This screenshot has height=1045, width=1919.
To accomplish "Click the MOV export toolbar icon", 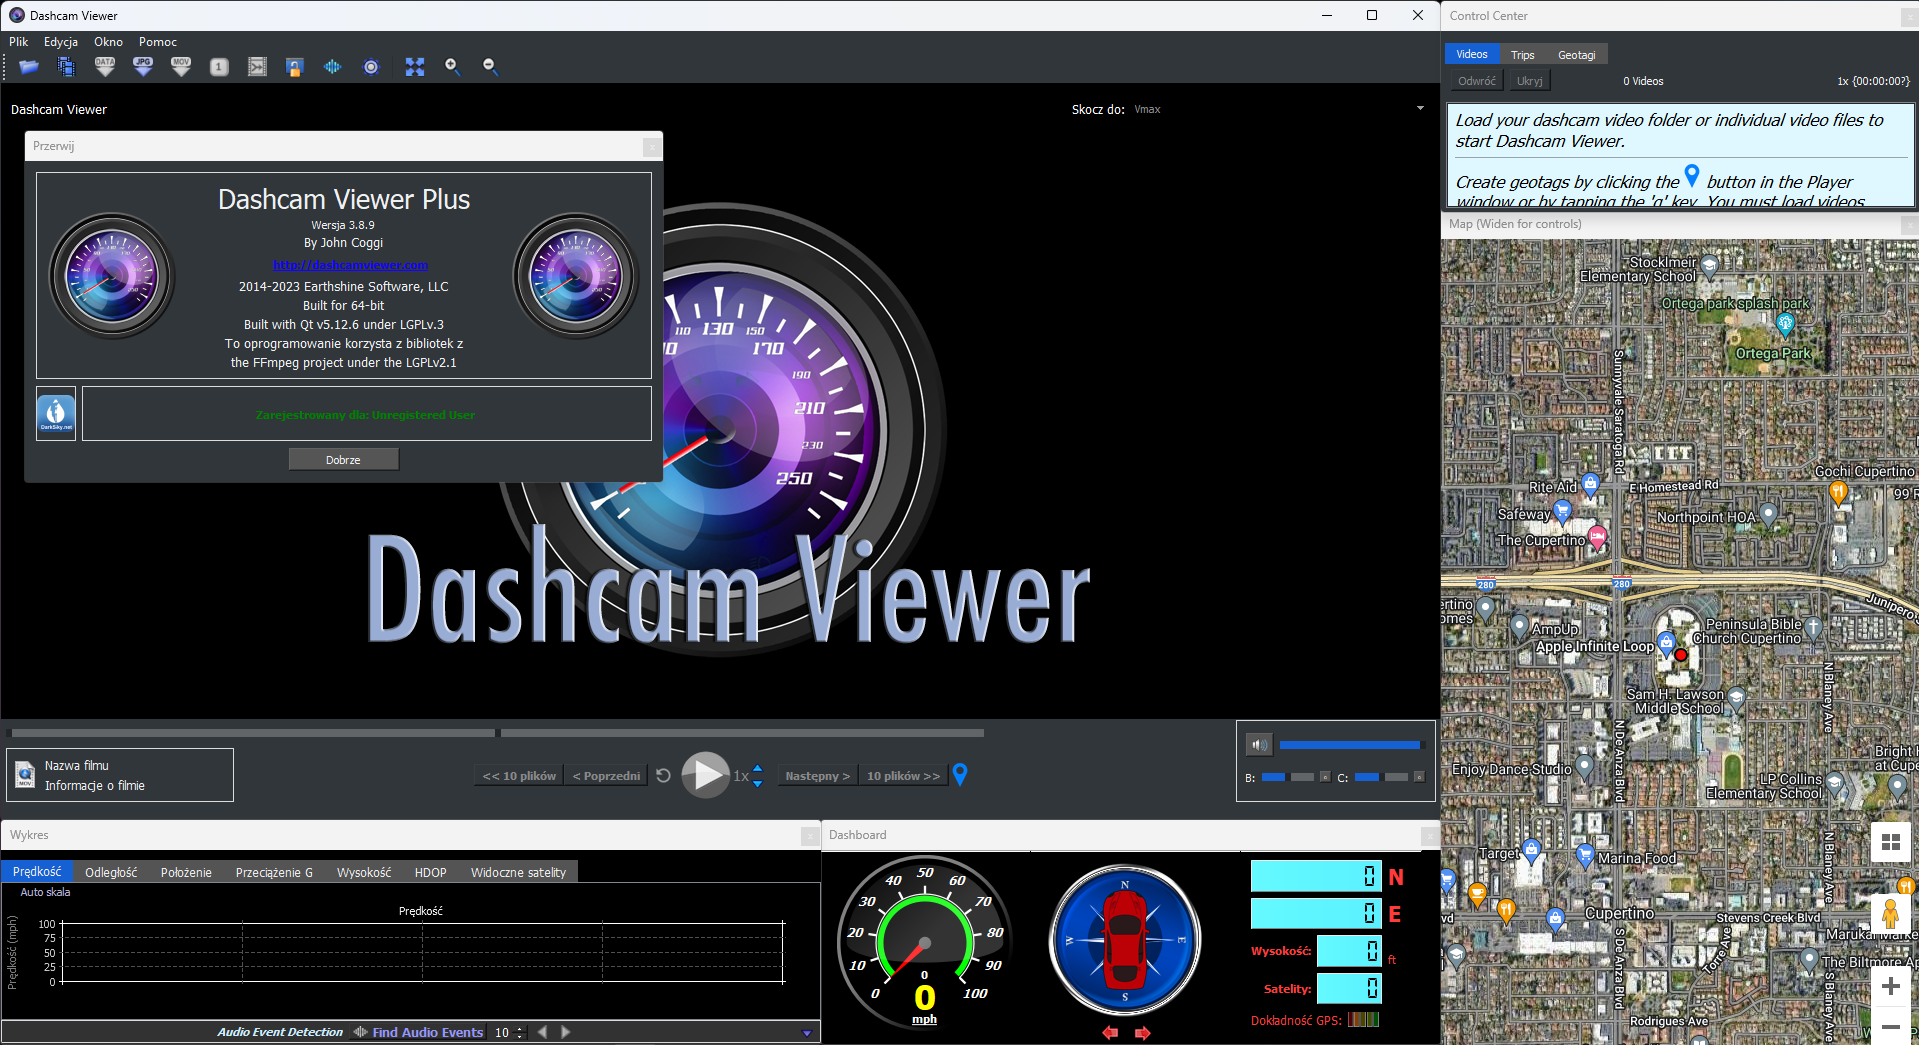I will pyautogui.click(x=181, y=67).
